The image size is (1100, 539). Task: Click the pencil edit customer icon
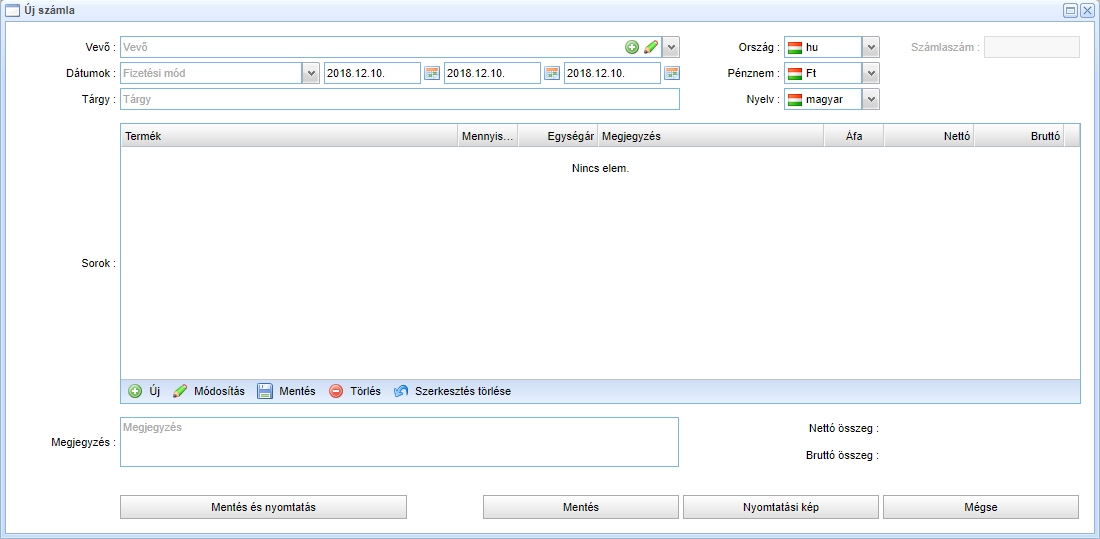pos(650,47)
